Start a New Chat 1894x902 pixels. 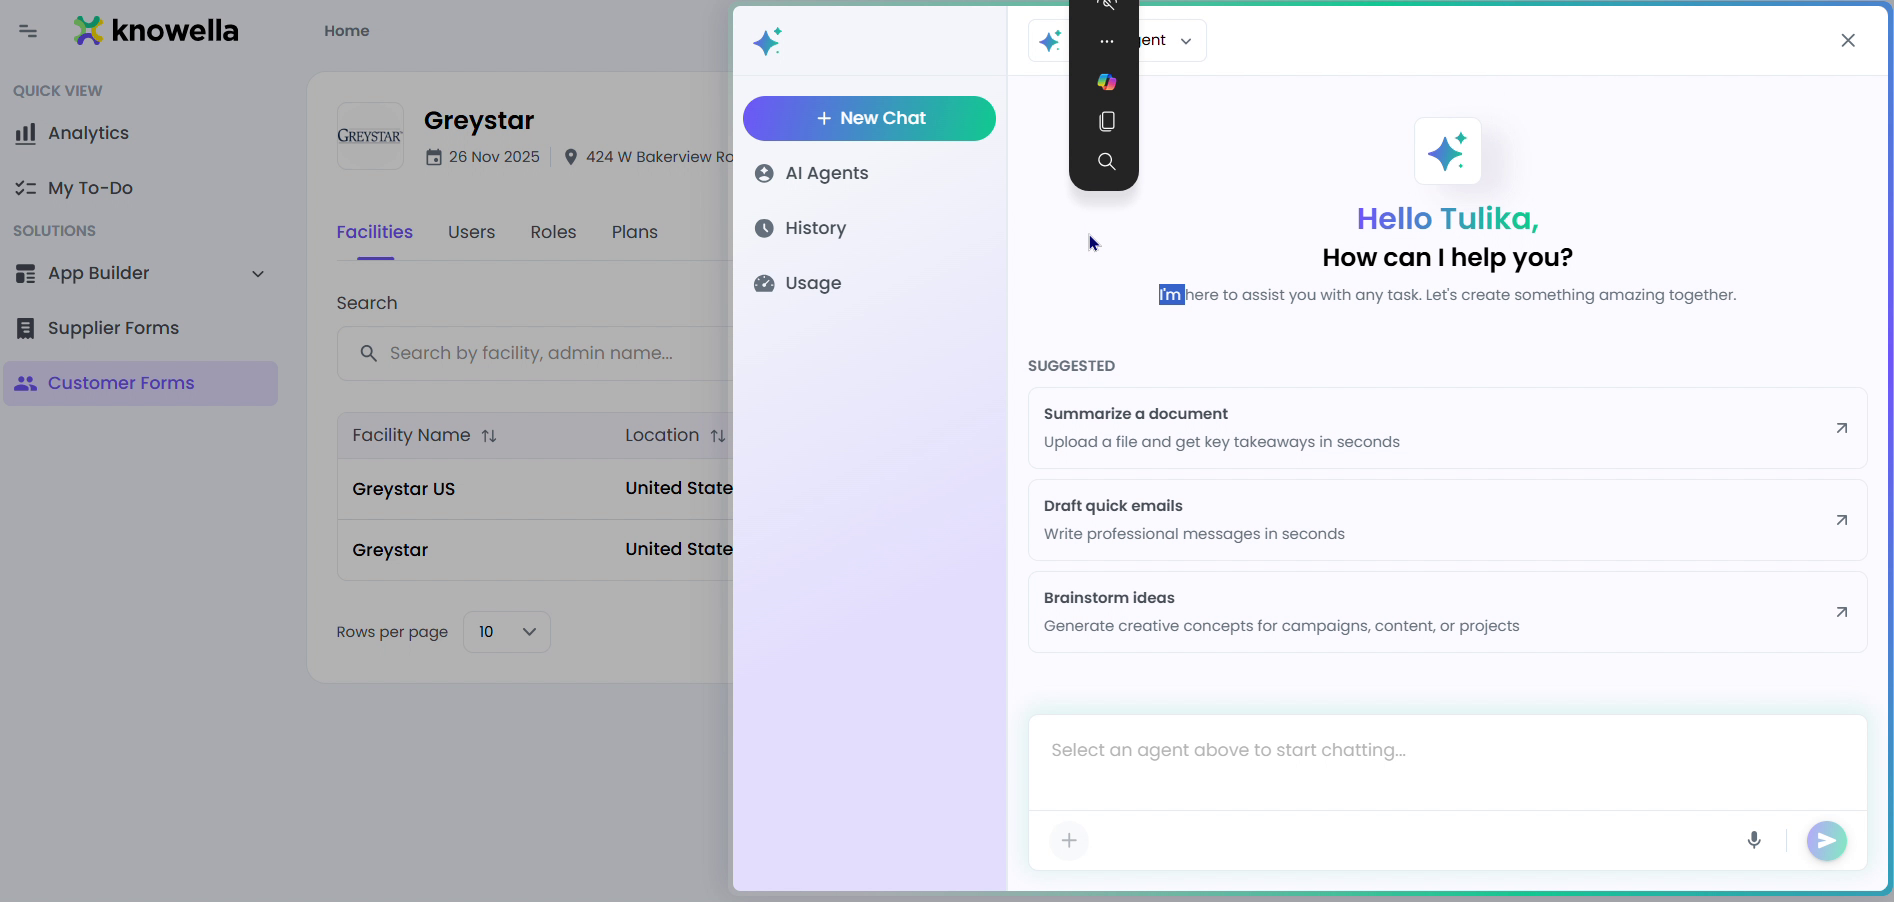[x=869, y=118]
